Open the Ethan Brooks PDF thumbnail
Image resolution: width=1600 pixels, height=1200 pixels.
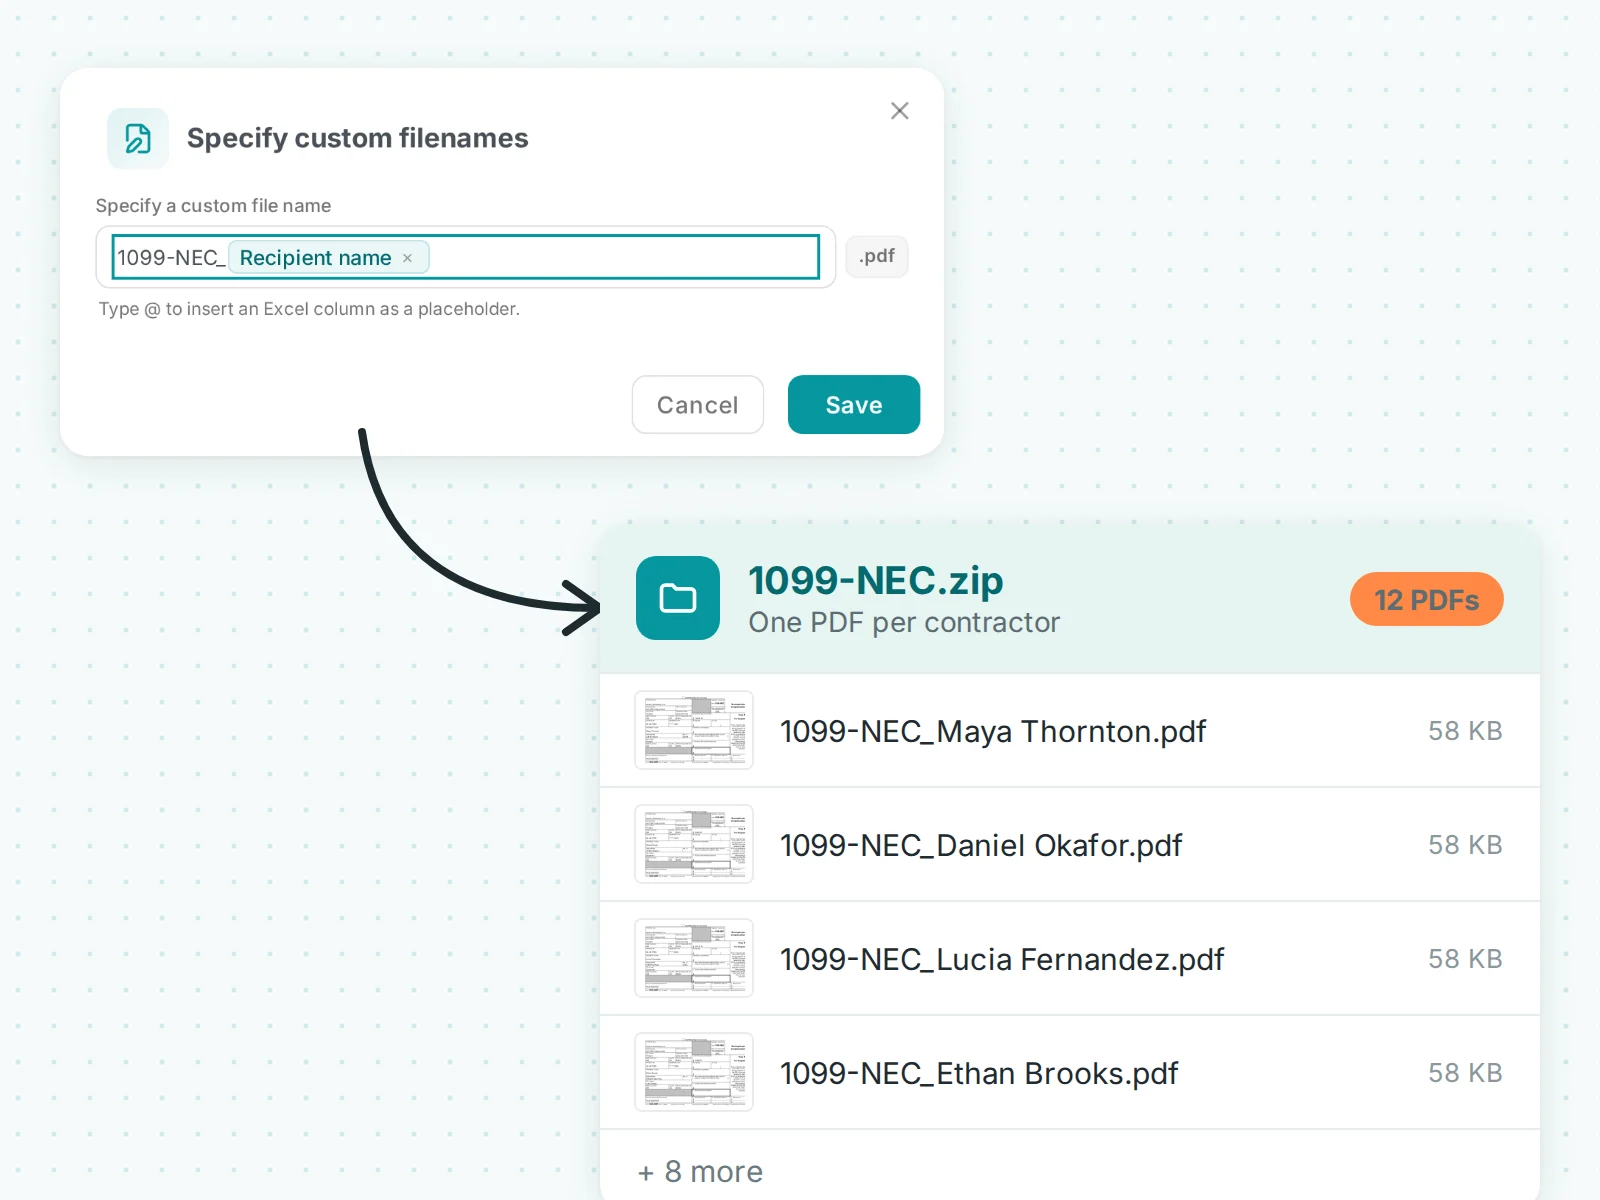(x=694, y=1072)
